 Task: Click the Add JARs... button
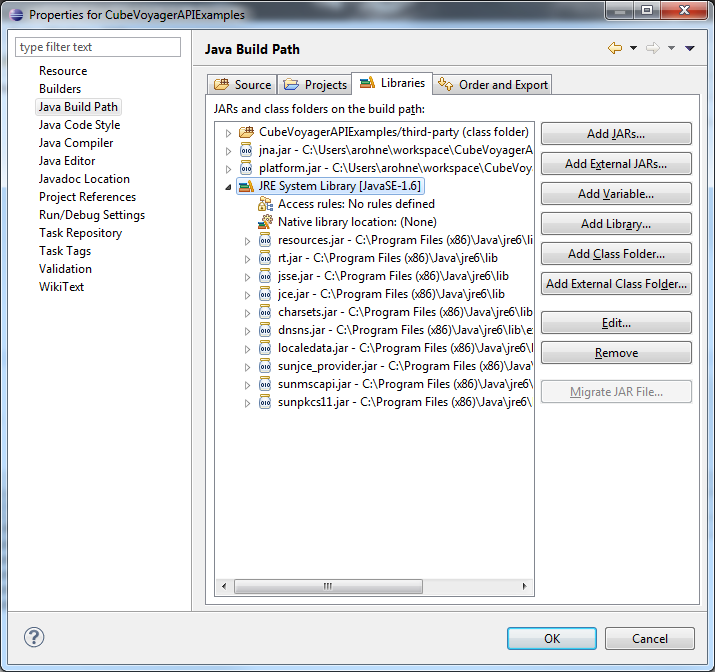pos(616,134)
